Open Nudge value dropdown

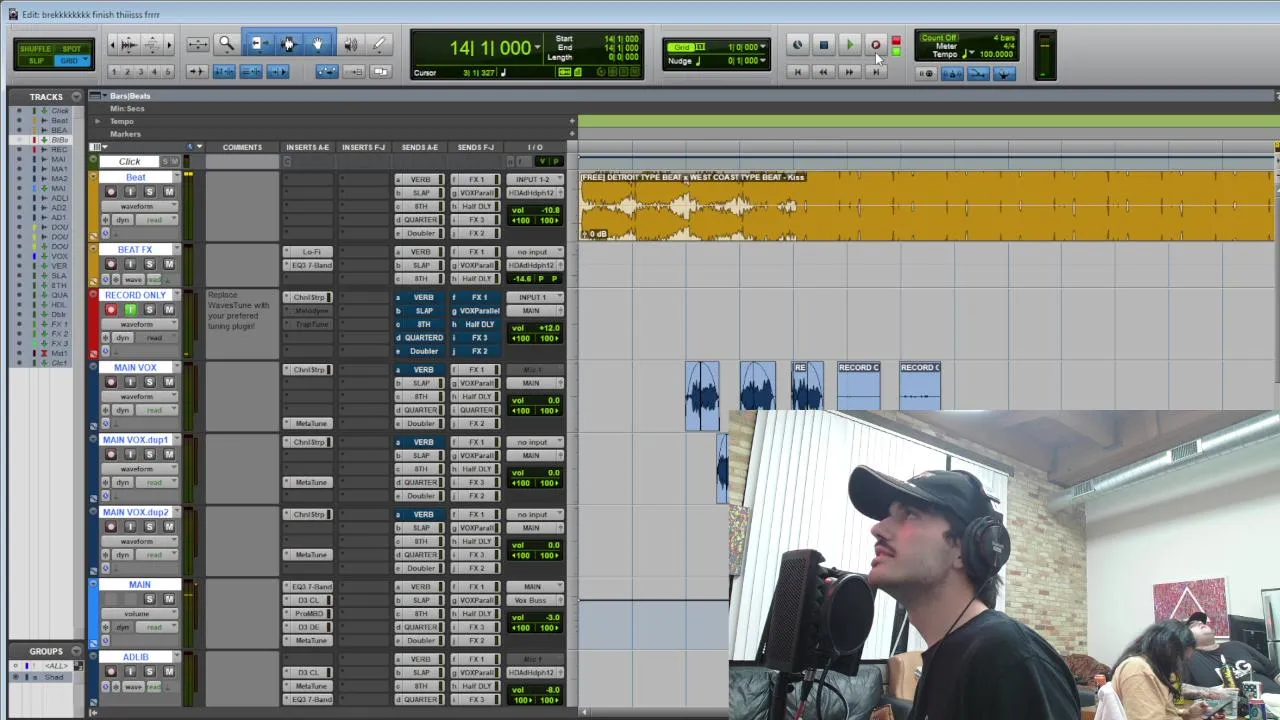(x=764, y=61)
